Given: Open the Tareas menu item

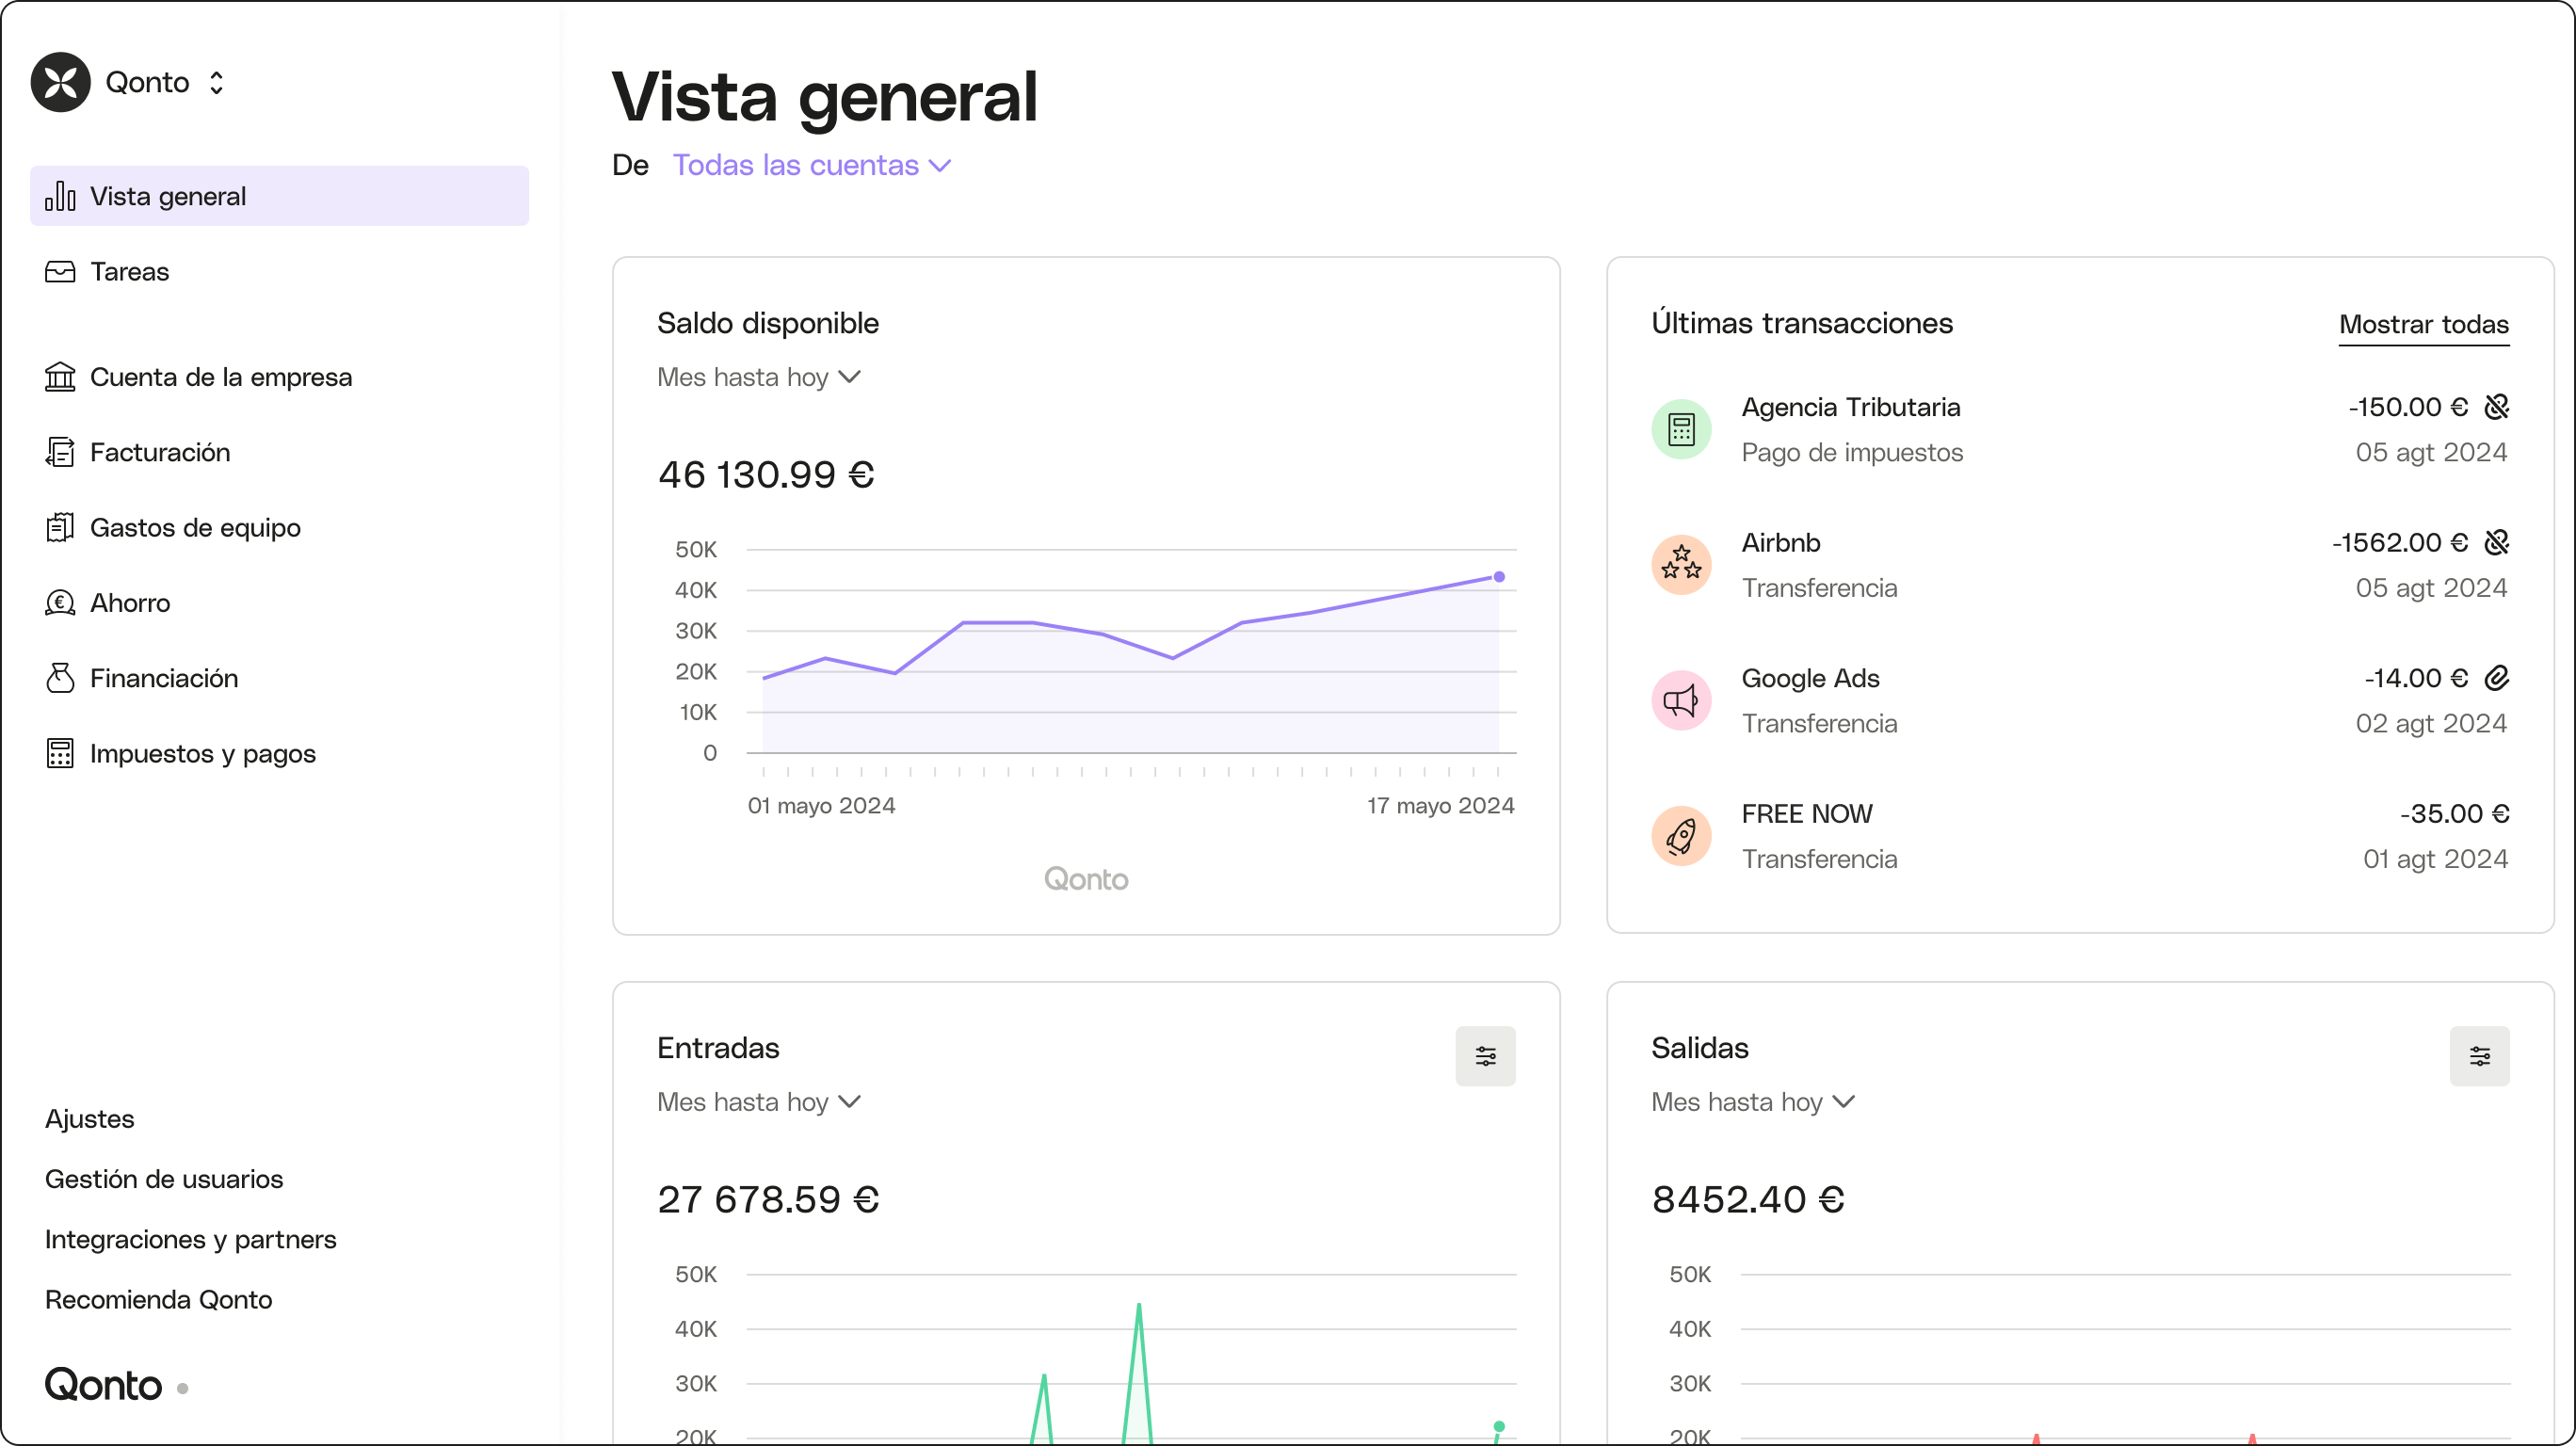Looking at the screenshot, I should coord(279,271).
